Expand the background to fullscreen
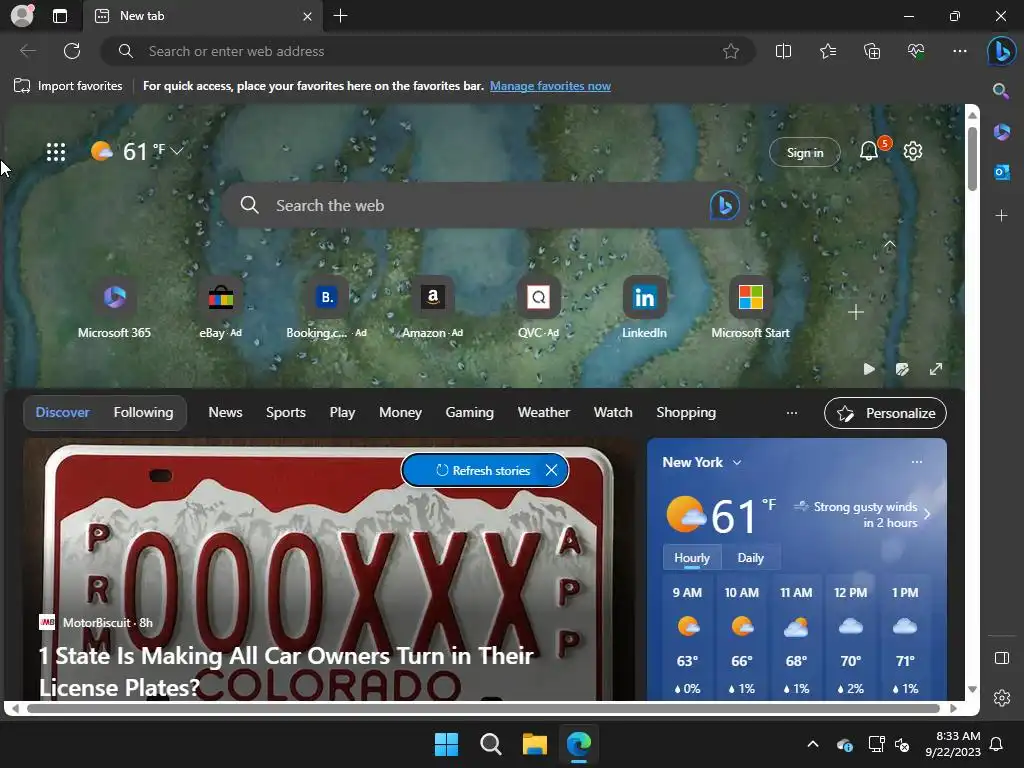The height and width of the screenshot is (768, 1024). point(936,369)
